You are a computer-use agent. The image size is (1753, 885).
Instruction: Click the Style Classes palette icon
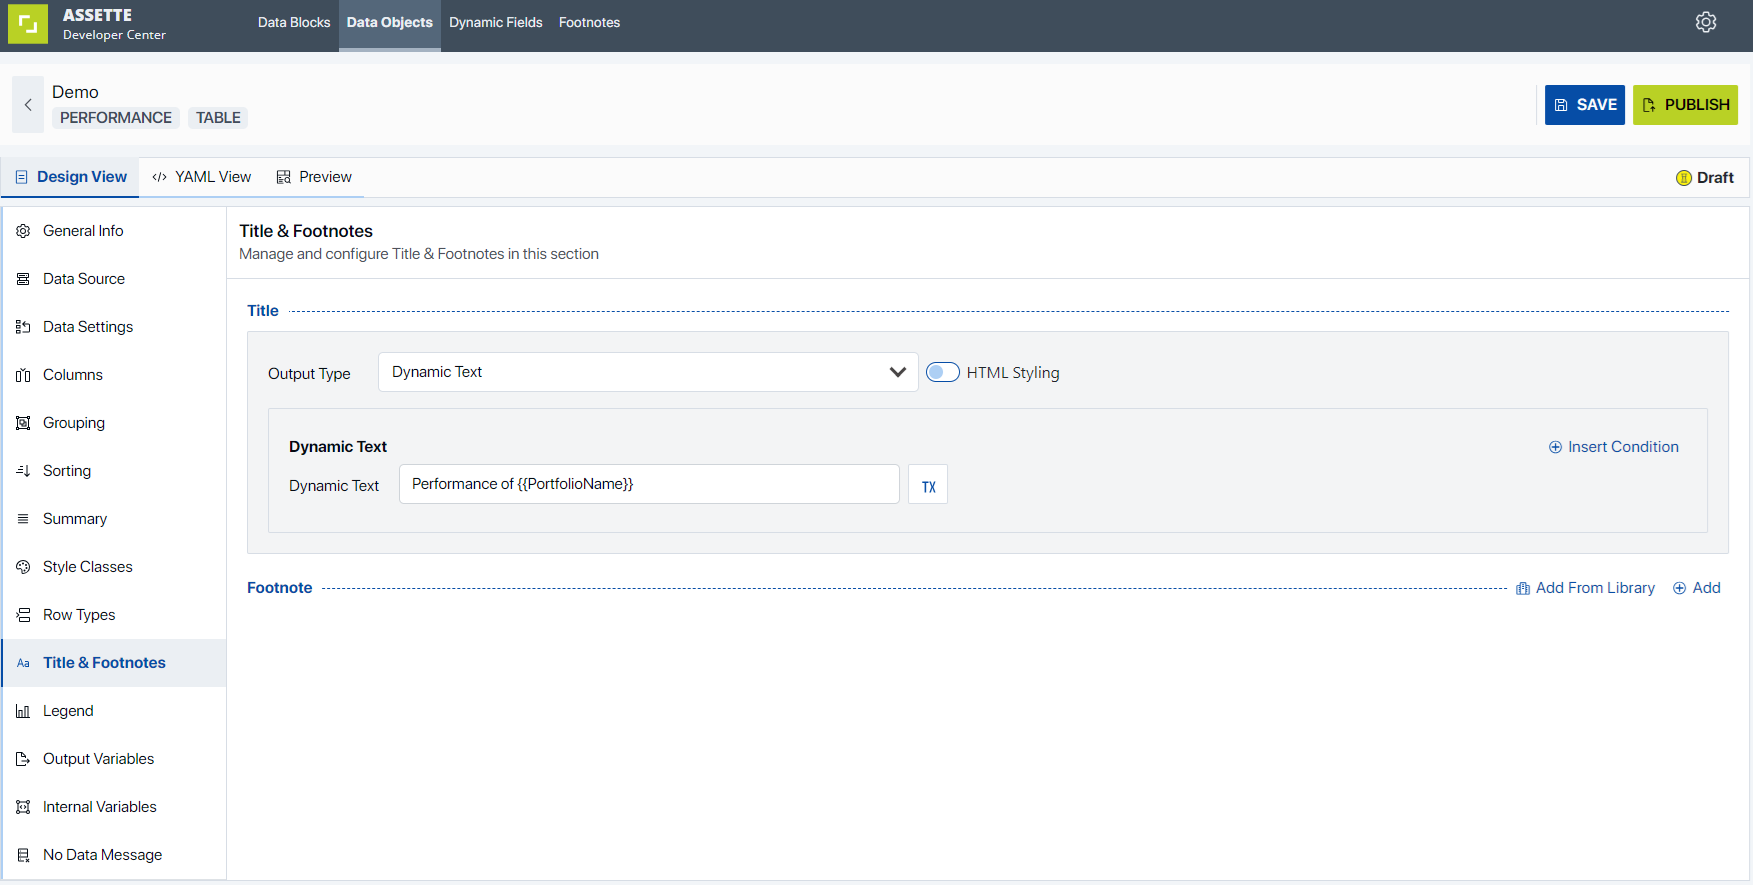23,567
